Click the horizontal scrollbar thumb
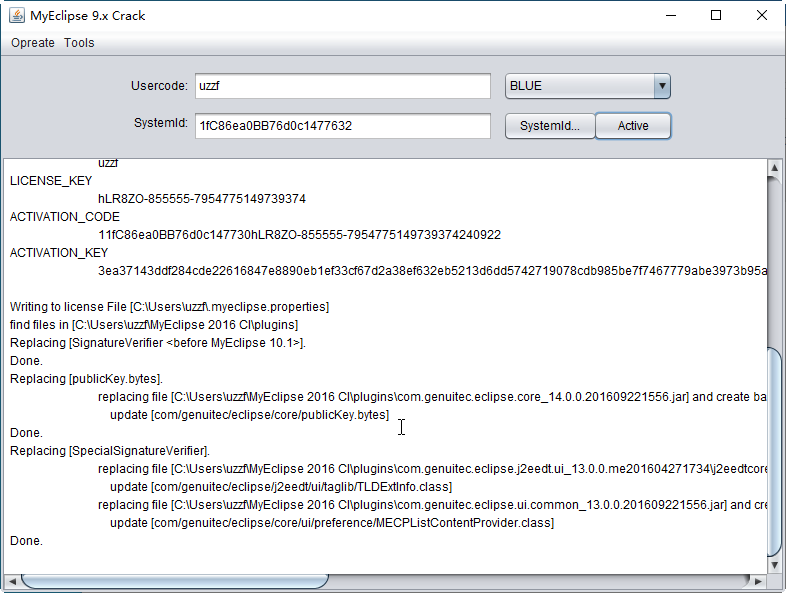The height and width of the screenshot is (593, 786). coord(175,581)
